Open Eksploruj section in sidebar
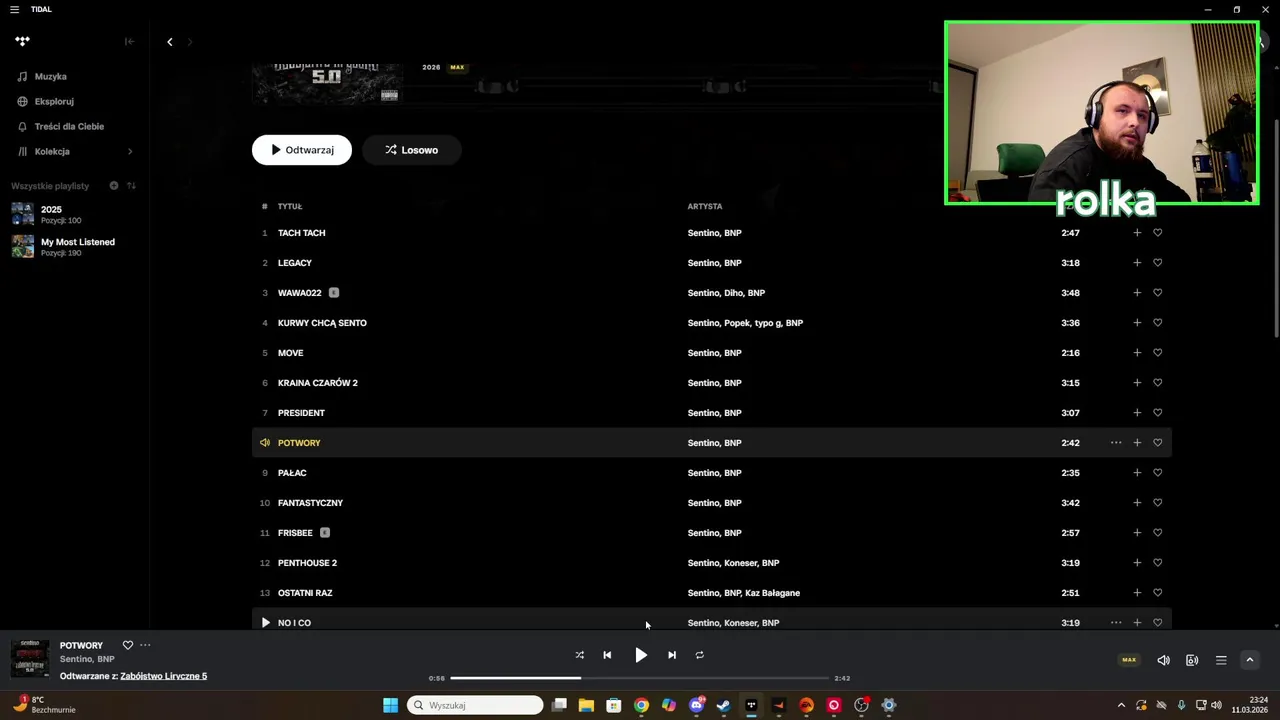The image size is (1280, 720). pyautogui.click(x=54, y=101)
